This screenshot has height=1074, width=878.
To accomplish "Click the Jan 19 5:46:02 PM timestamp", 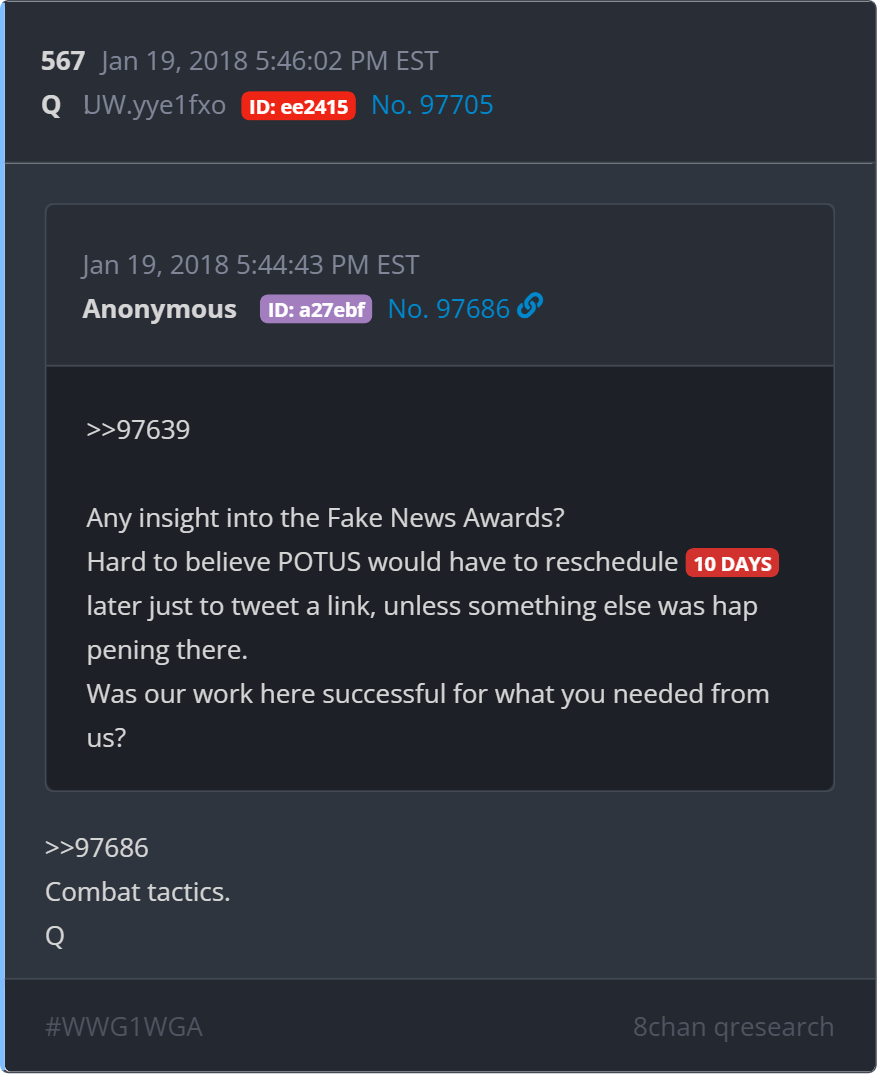I will [269, 61].
